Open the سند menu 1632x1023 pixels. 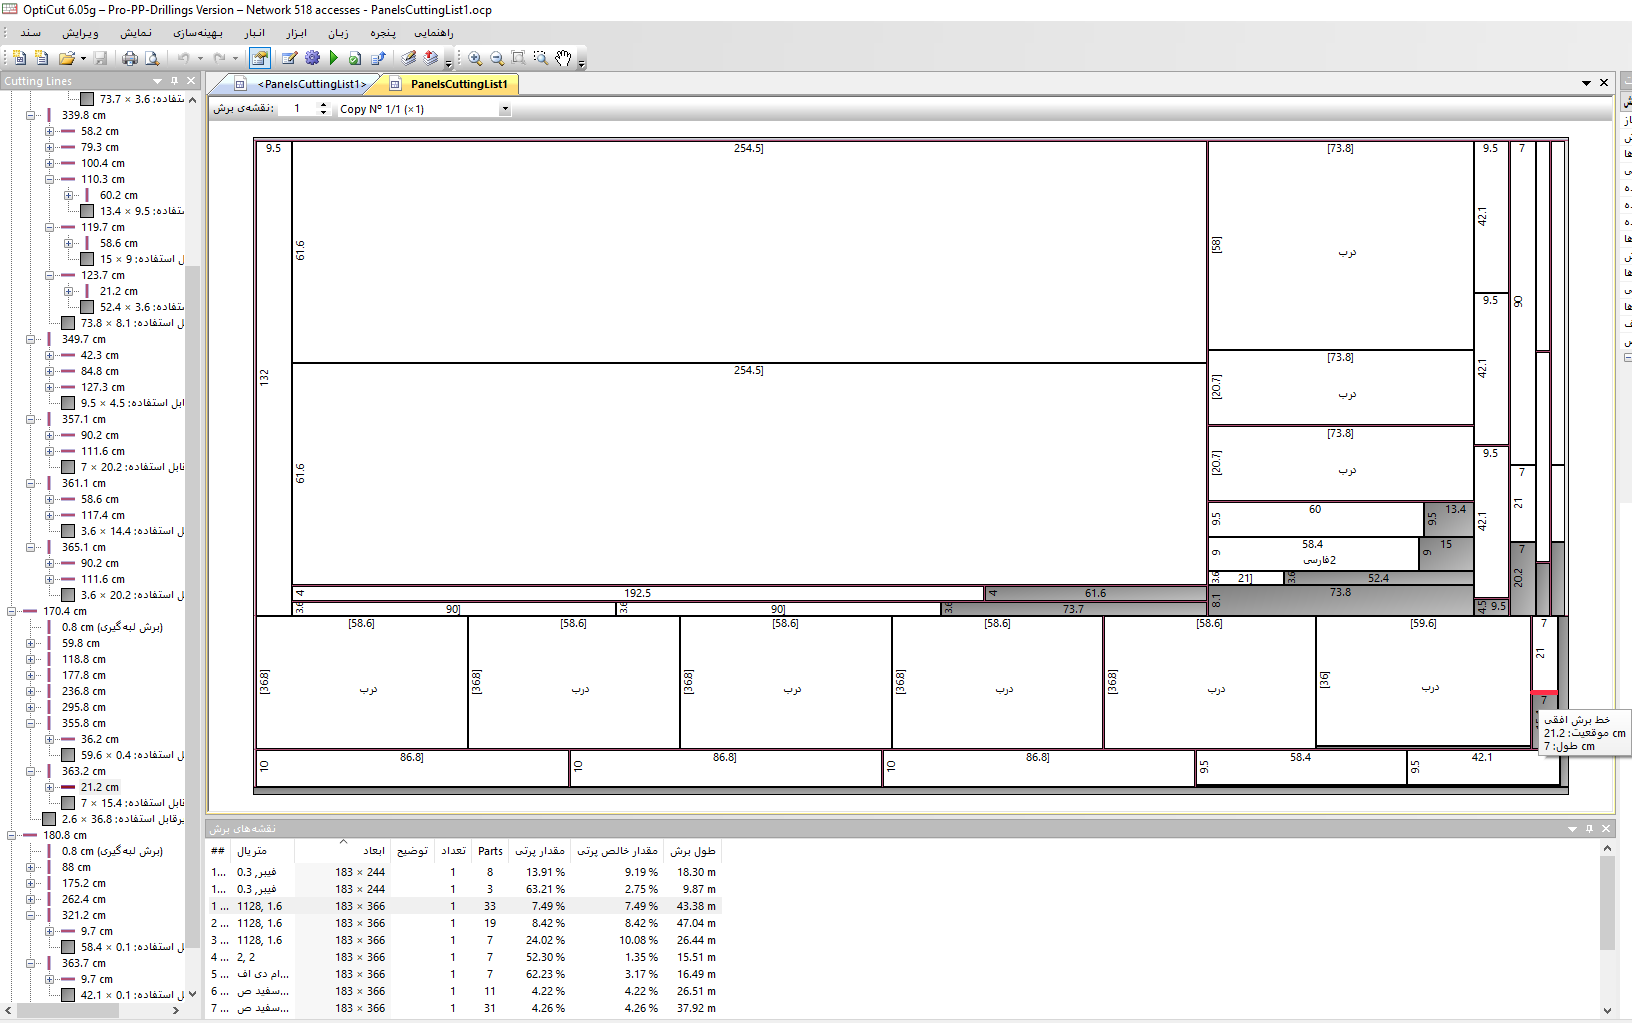click(31, 33)
